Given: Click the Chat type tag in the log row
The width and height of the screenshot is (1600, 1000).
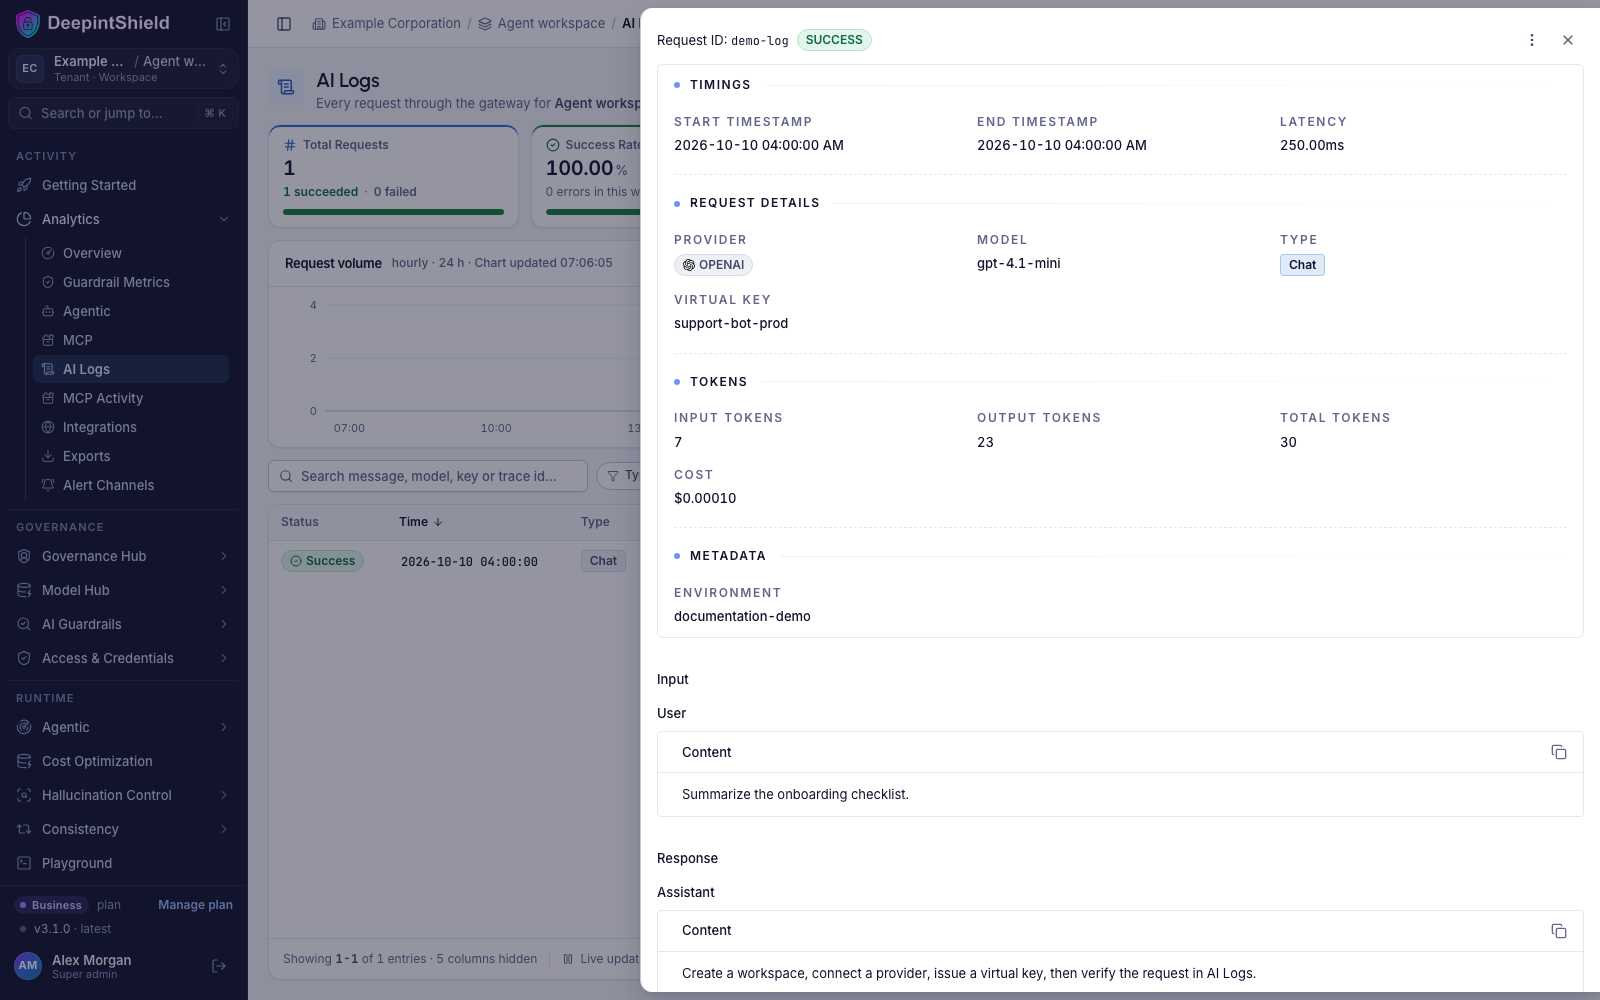Looking at the screenshot, I should [x=603, y=561].
